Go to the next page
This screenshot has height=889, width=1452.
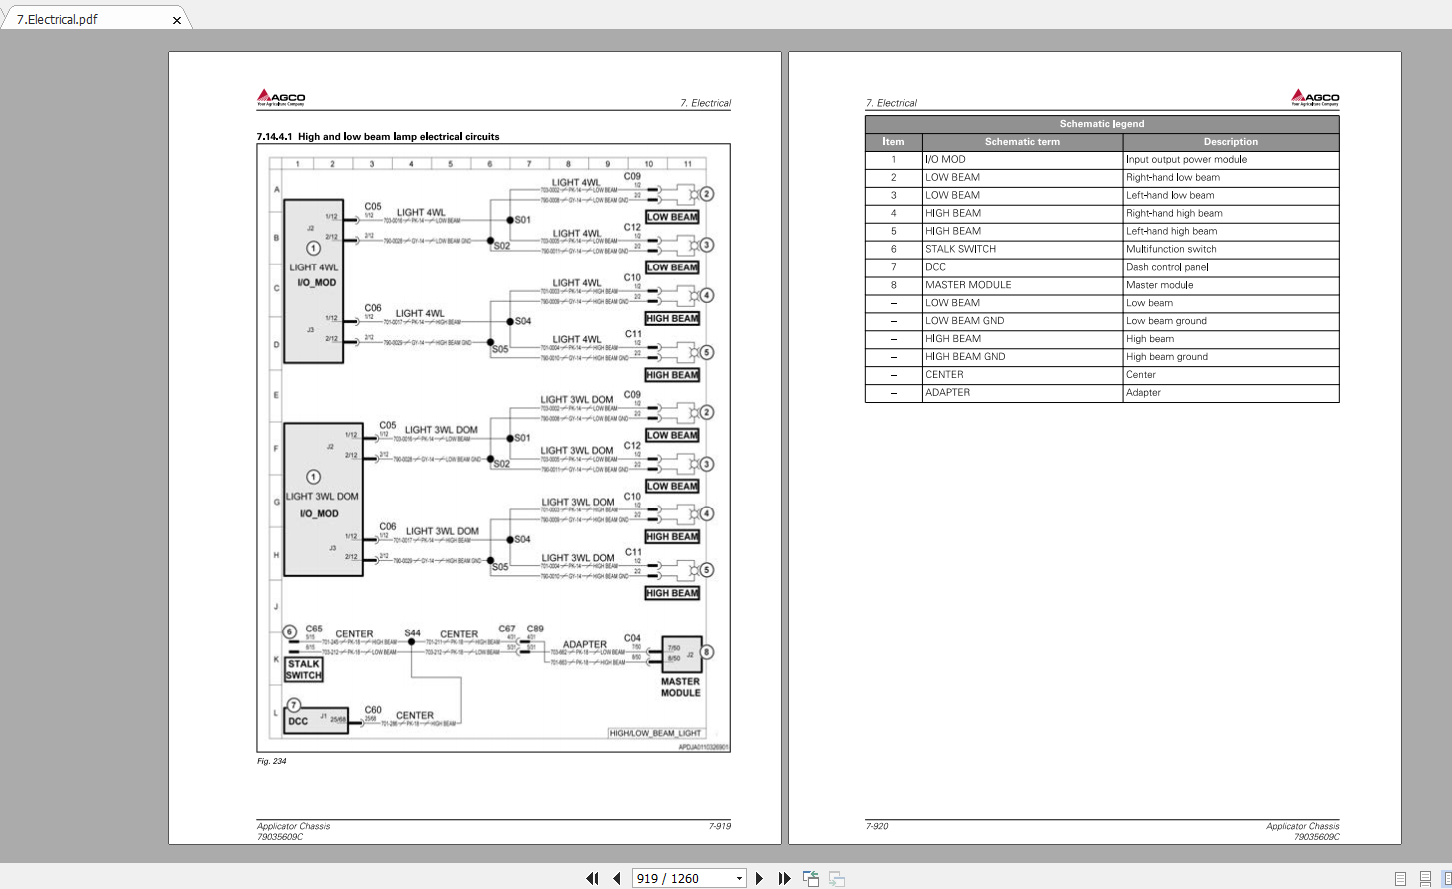tap(759, 878)
